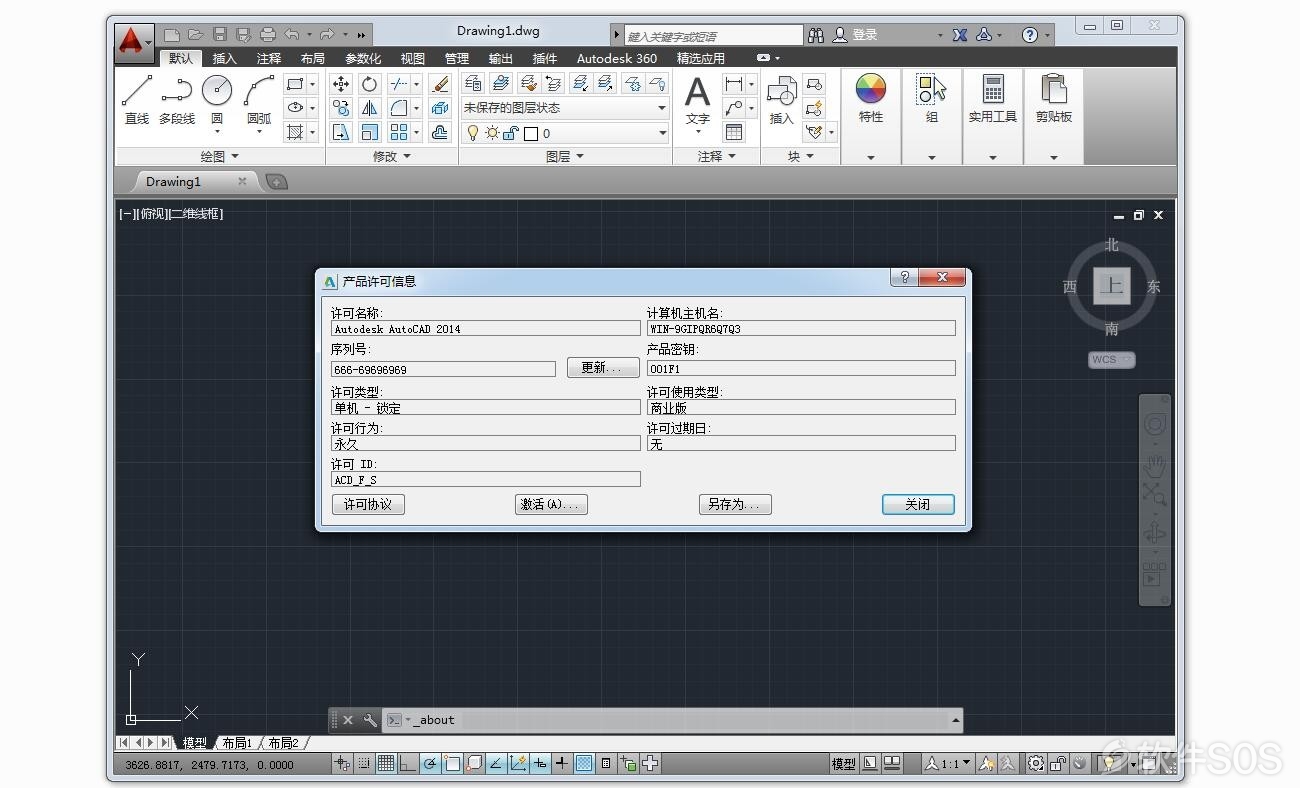Toggle snap mode in status bar
Screen dimensions: 1300x788
click(364, 764)
